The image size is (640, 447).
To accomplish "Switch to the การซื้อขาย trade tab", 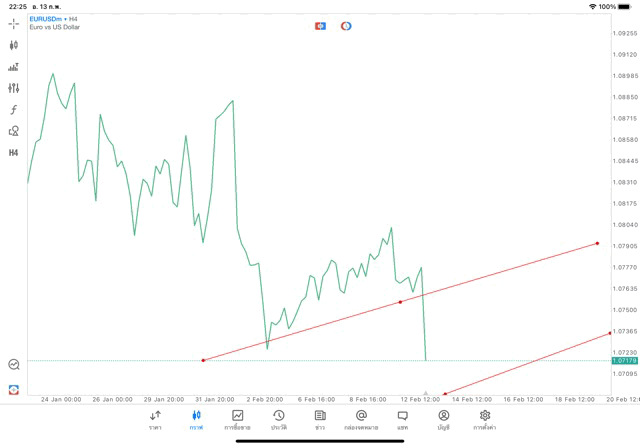I will coord(238,420).
